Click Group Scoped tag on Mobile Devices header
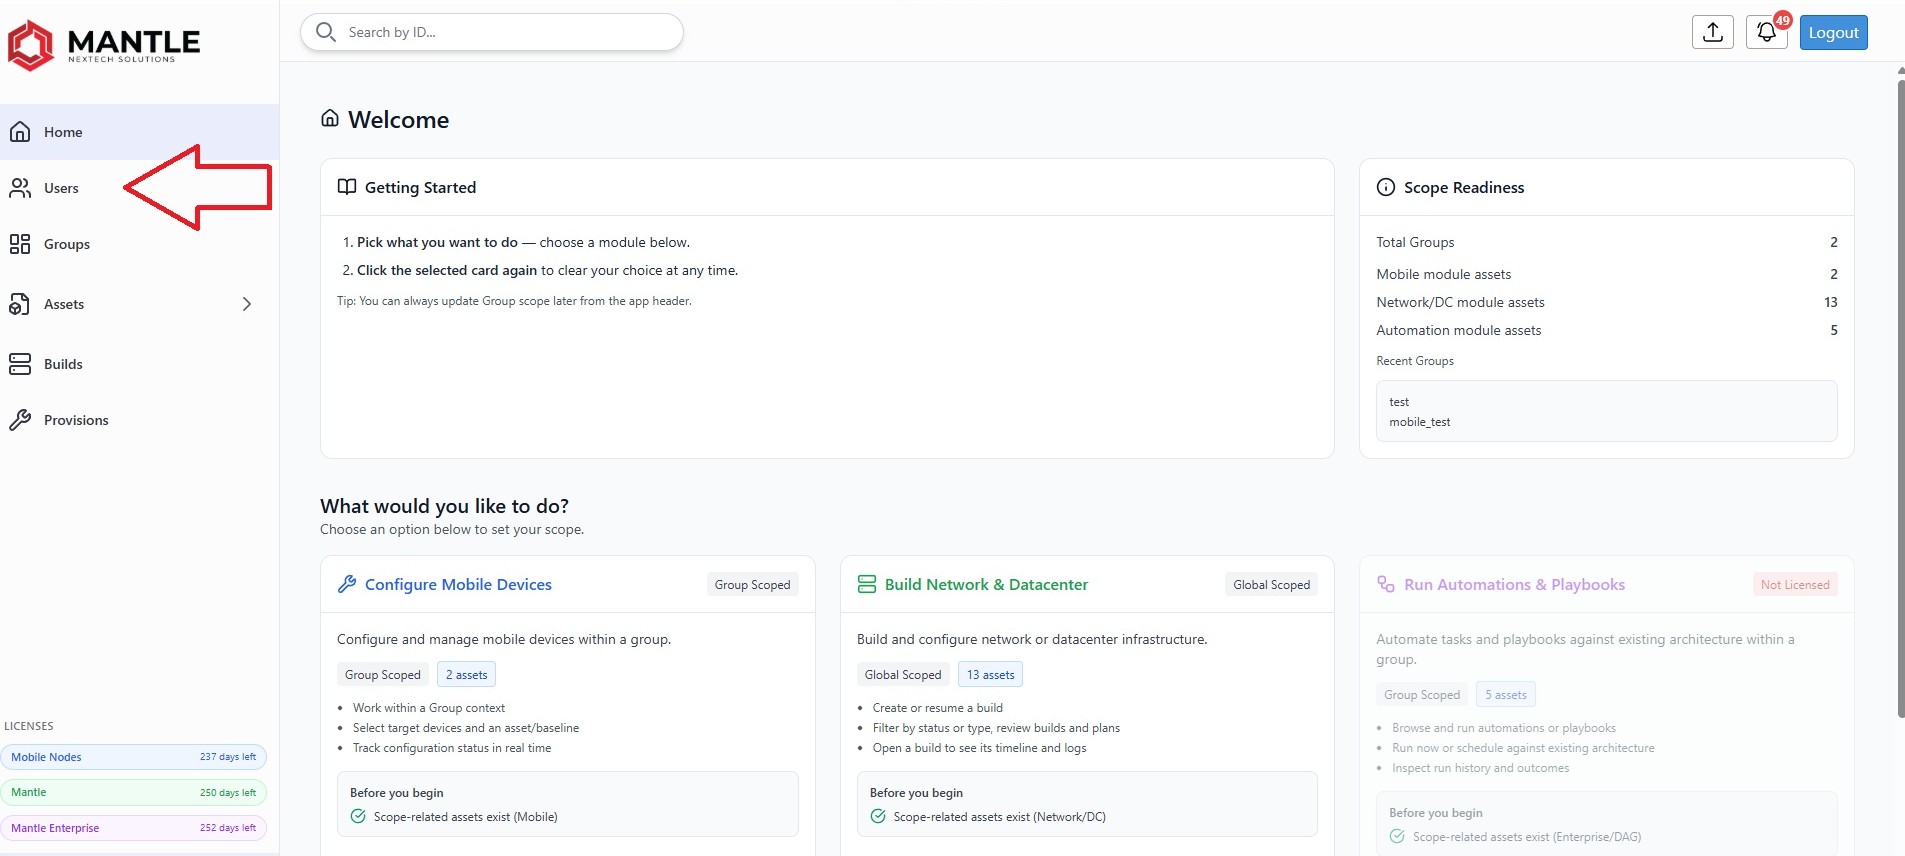The height and width of the screenshot is (856, 1905). pyautogui.click(x=752, y=584)
